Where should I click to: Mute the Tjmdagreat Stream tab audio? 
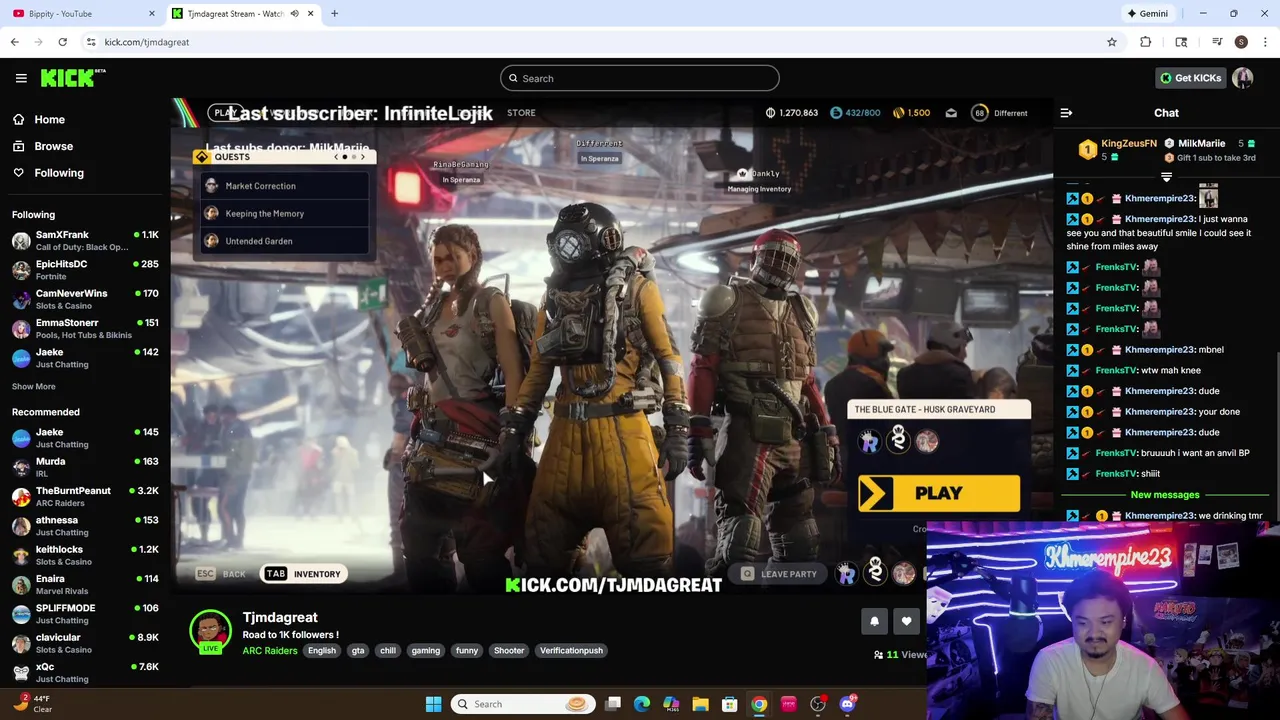294,14
